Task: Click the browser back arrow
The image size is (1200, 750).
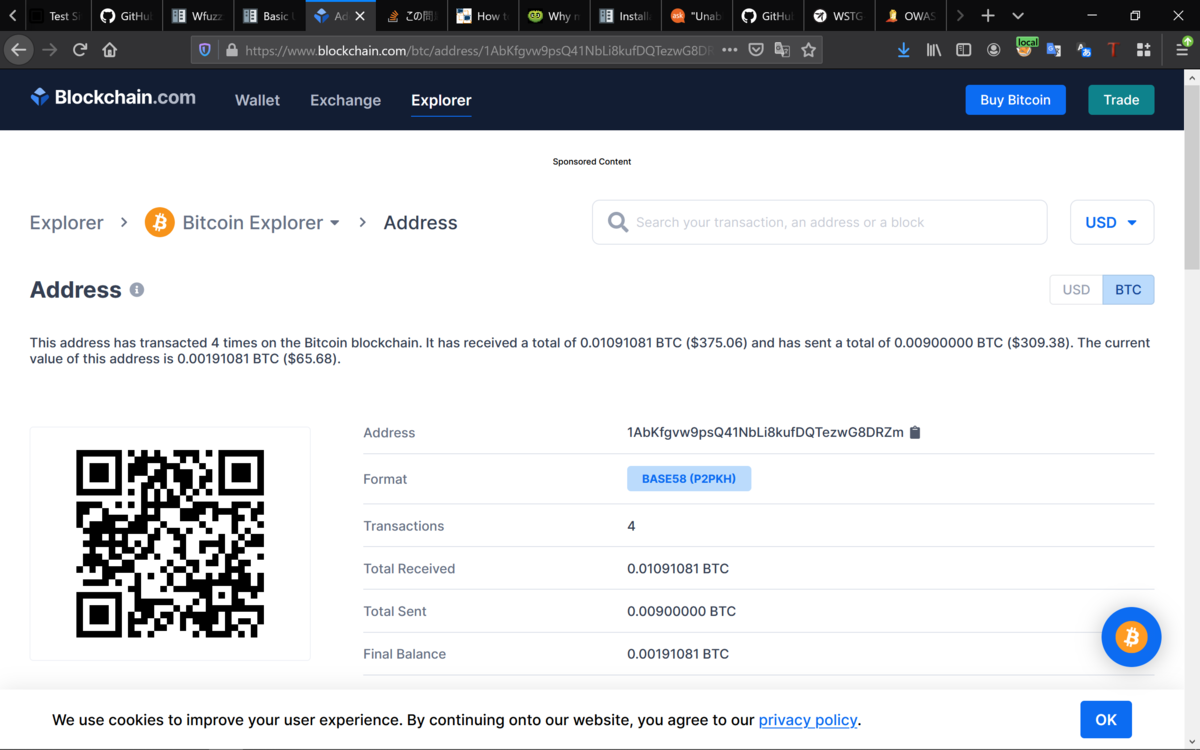Action: pos(18,50)
